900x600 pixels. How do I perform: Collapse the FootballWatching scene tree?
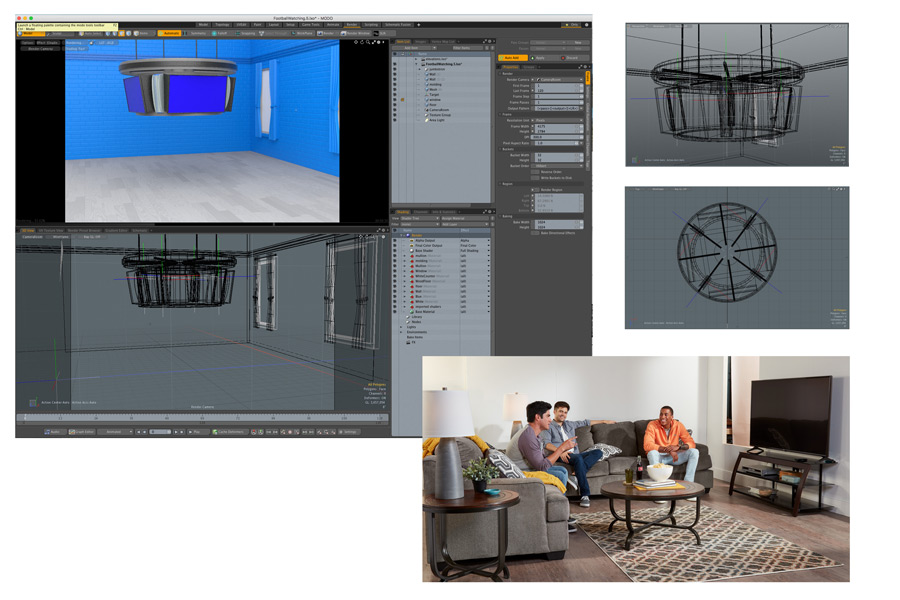click(416, 64)
